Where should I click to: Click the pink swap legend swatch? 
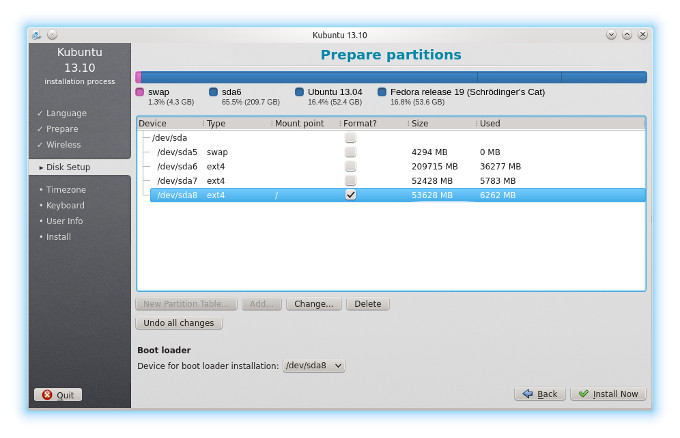click(140, 92)
